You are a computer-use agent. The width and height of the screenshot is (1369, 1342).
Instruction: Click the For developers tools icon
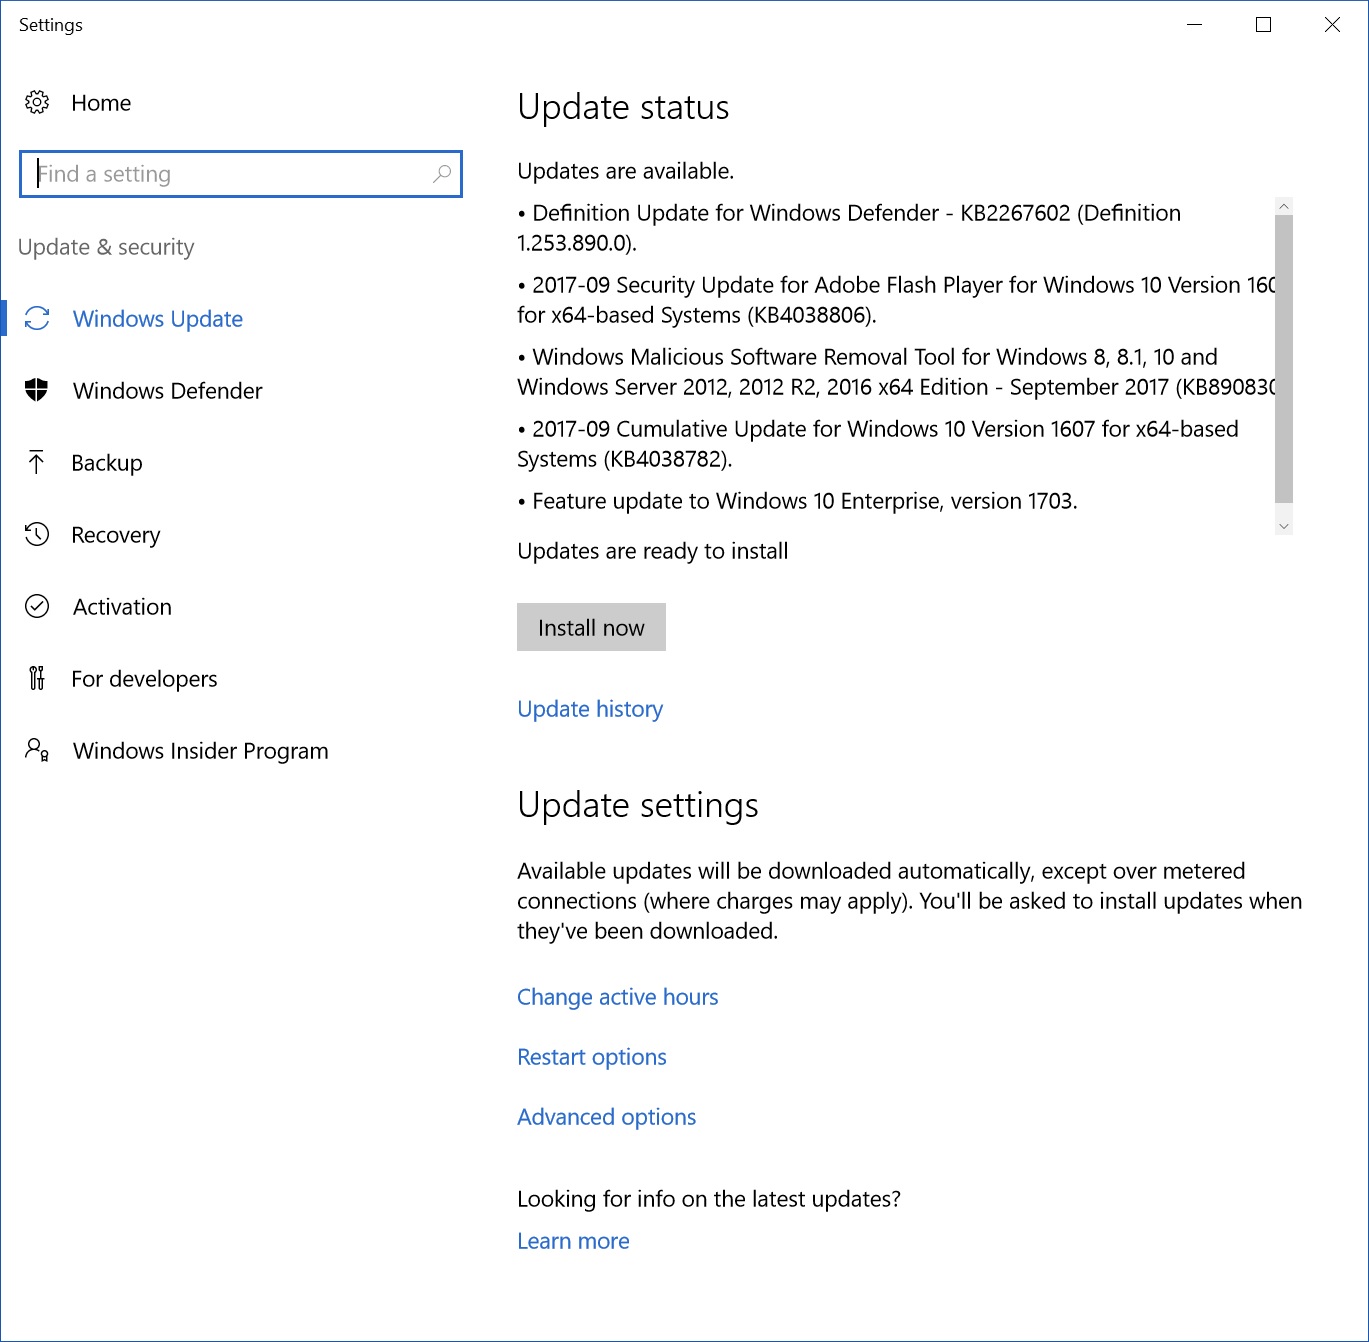coord(37,678)
